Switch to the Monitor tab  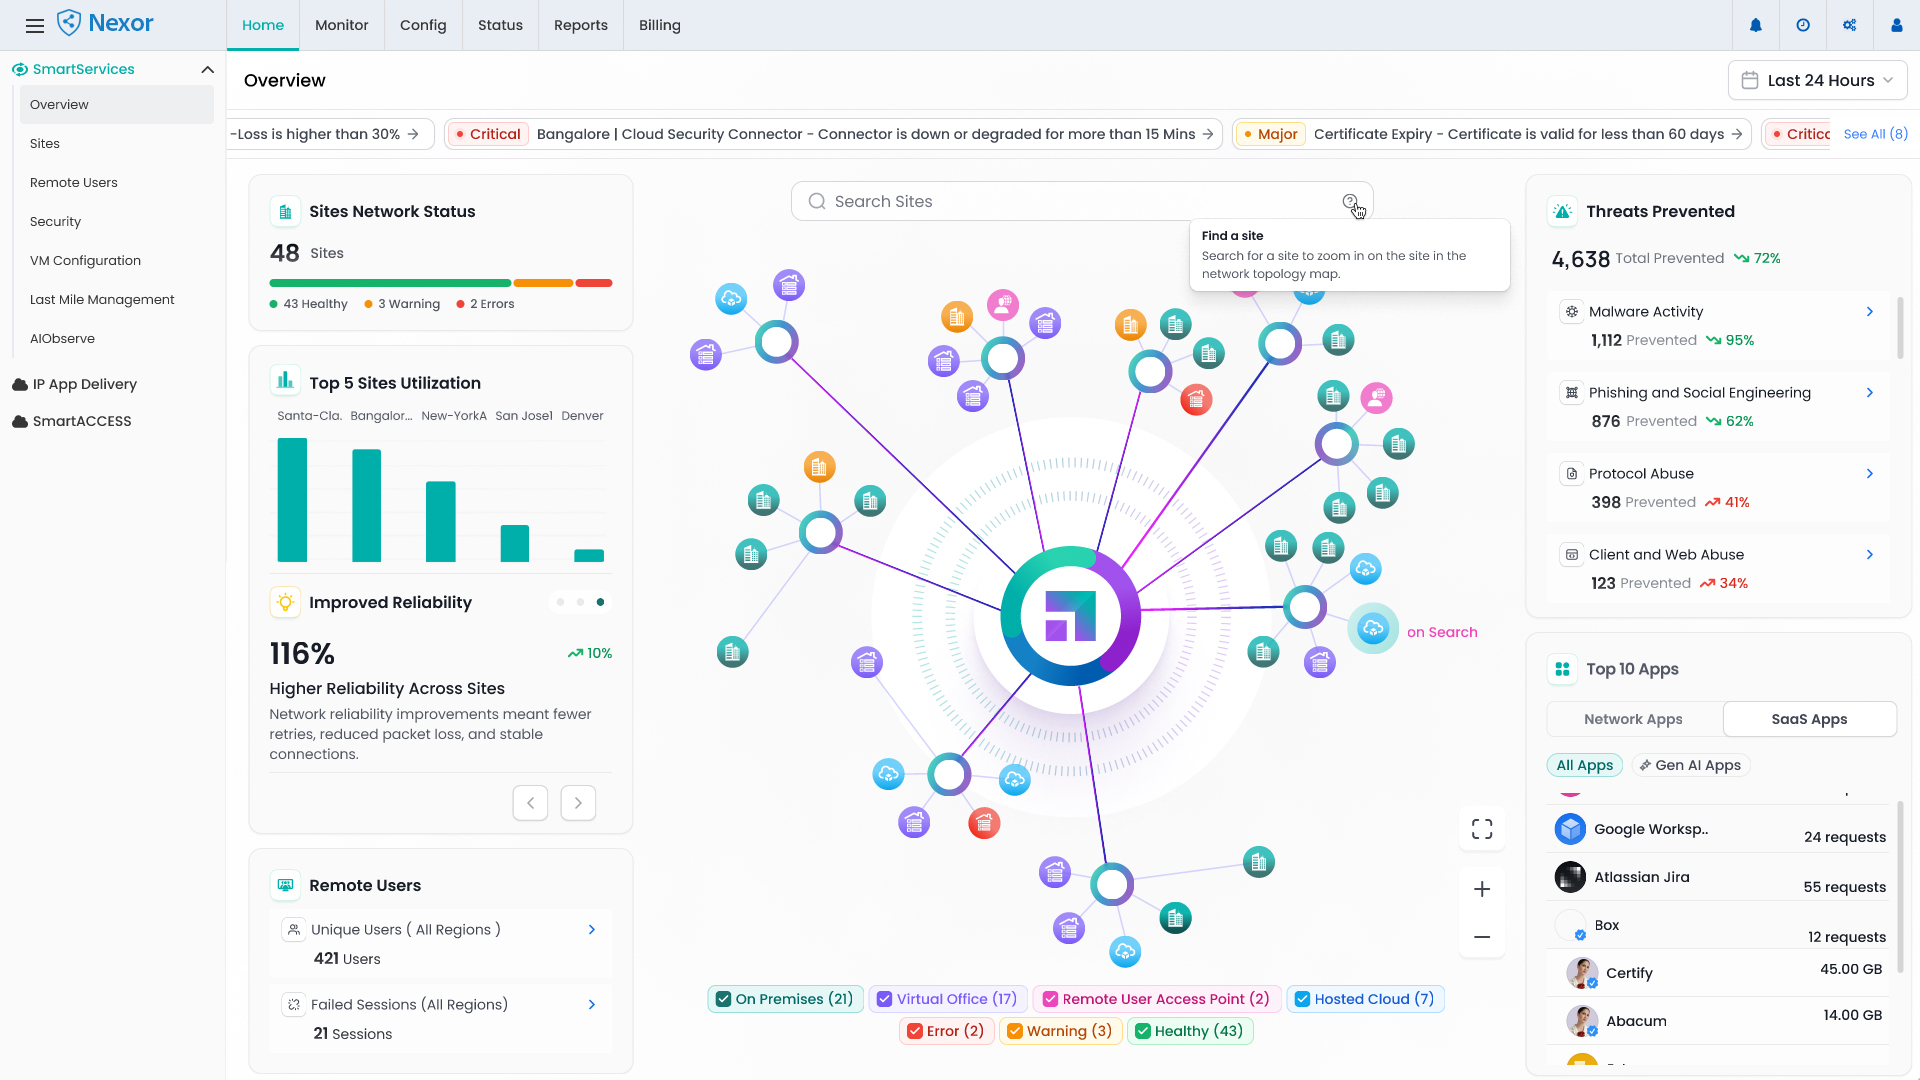[341, 25]
